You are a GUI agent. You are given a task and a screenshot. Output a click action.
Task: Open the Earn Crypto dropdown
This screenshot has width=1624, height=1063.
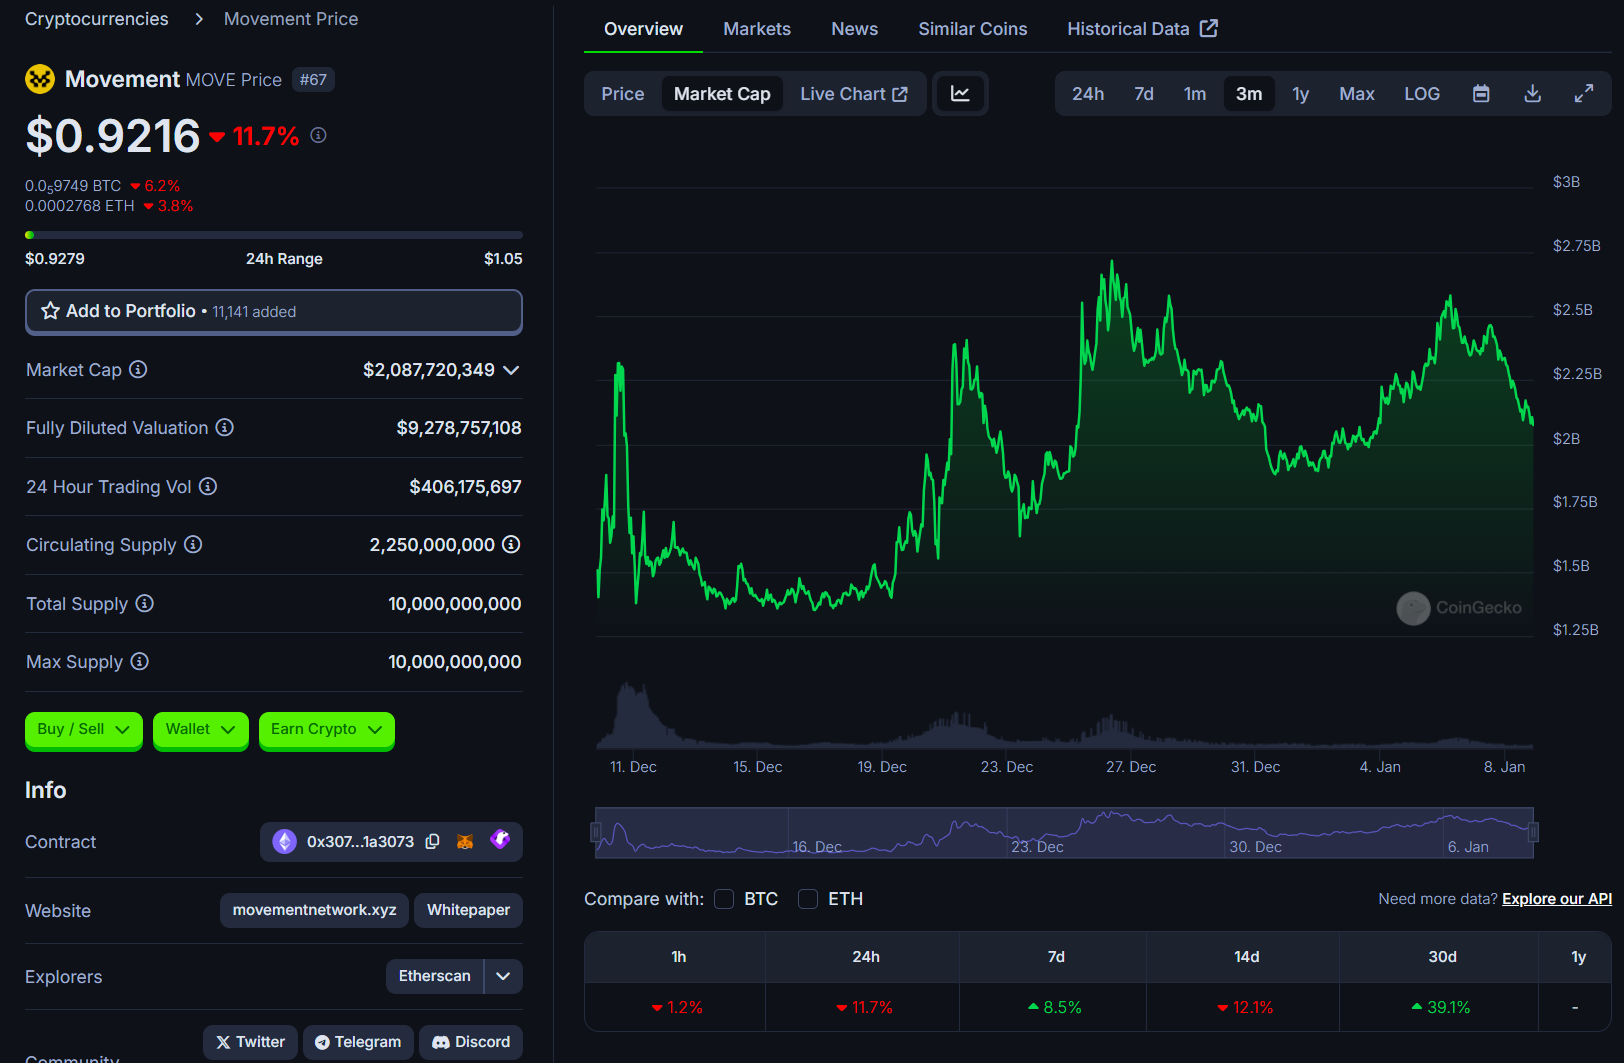(327, 729)
